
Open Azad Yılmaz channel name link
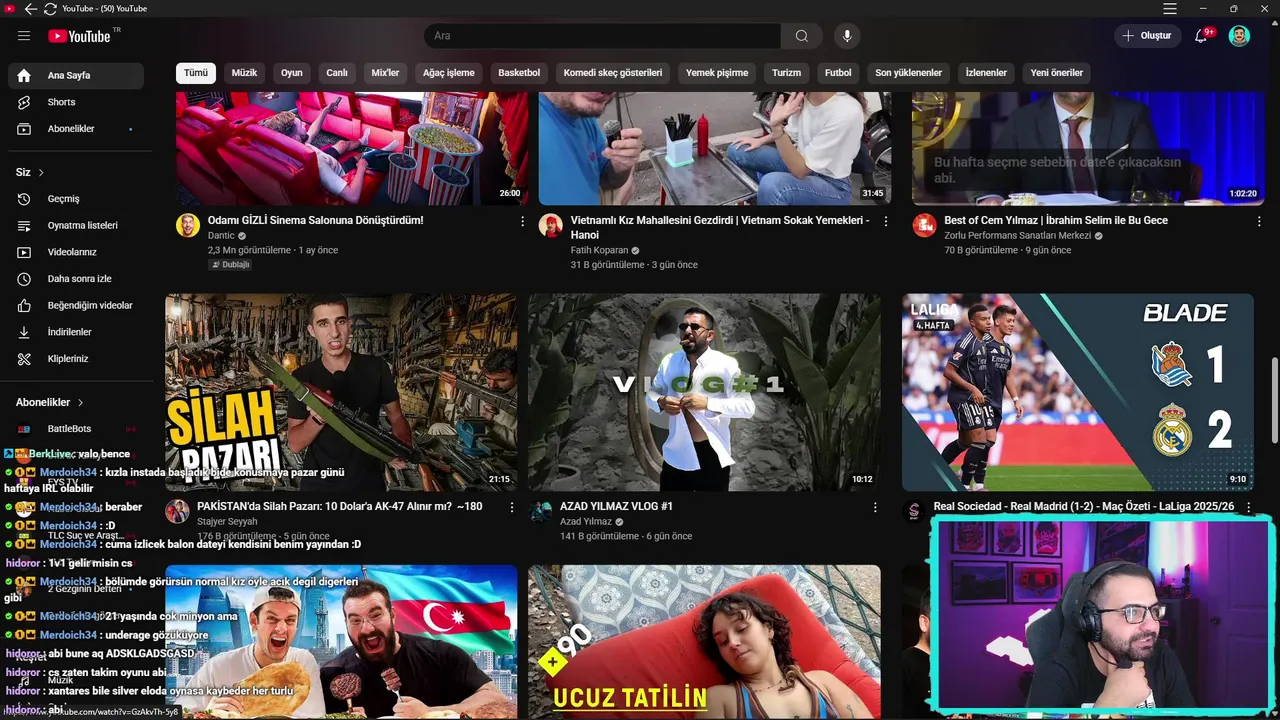[586, 522]
